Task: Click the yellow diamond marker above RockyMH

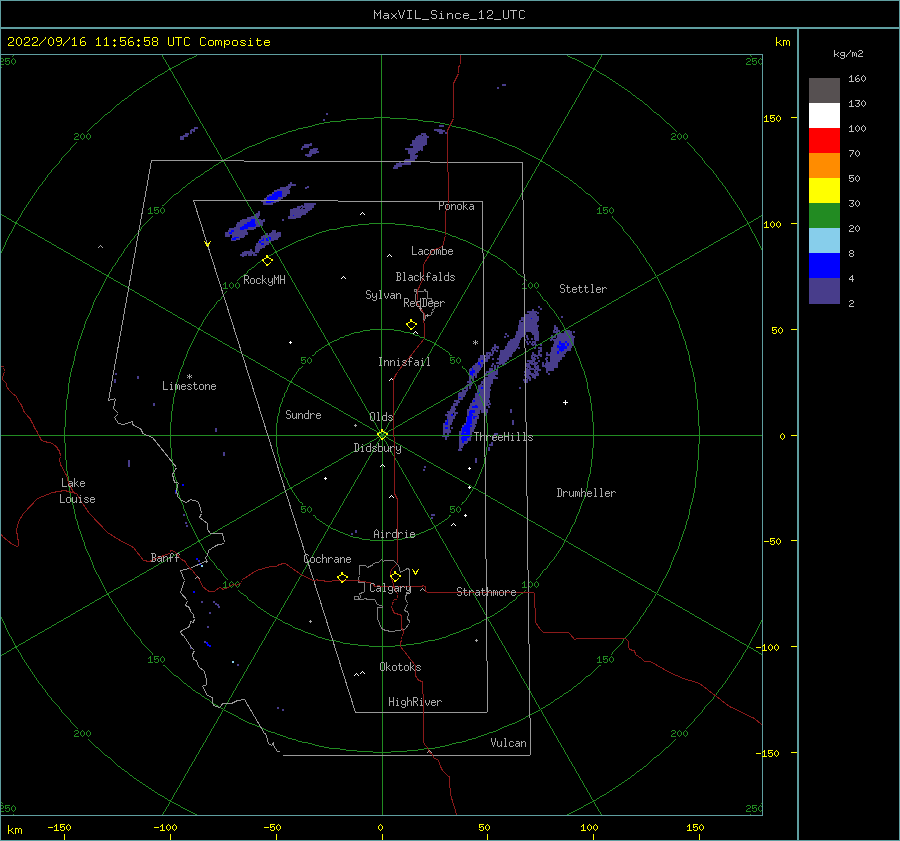Action: click(267, 261)
